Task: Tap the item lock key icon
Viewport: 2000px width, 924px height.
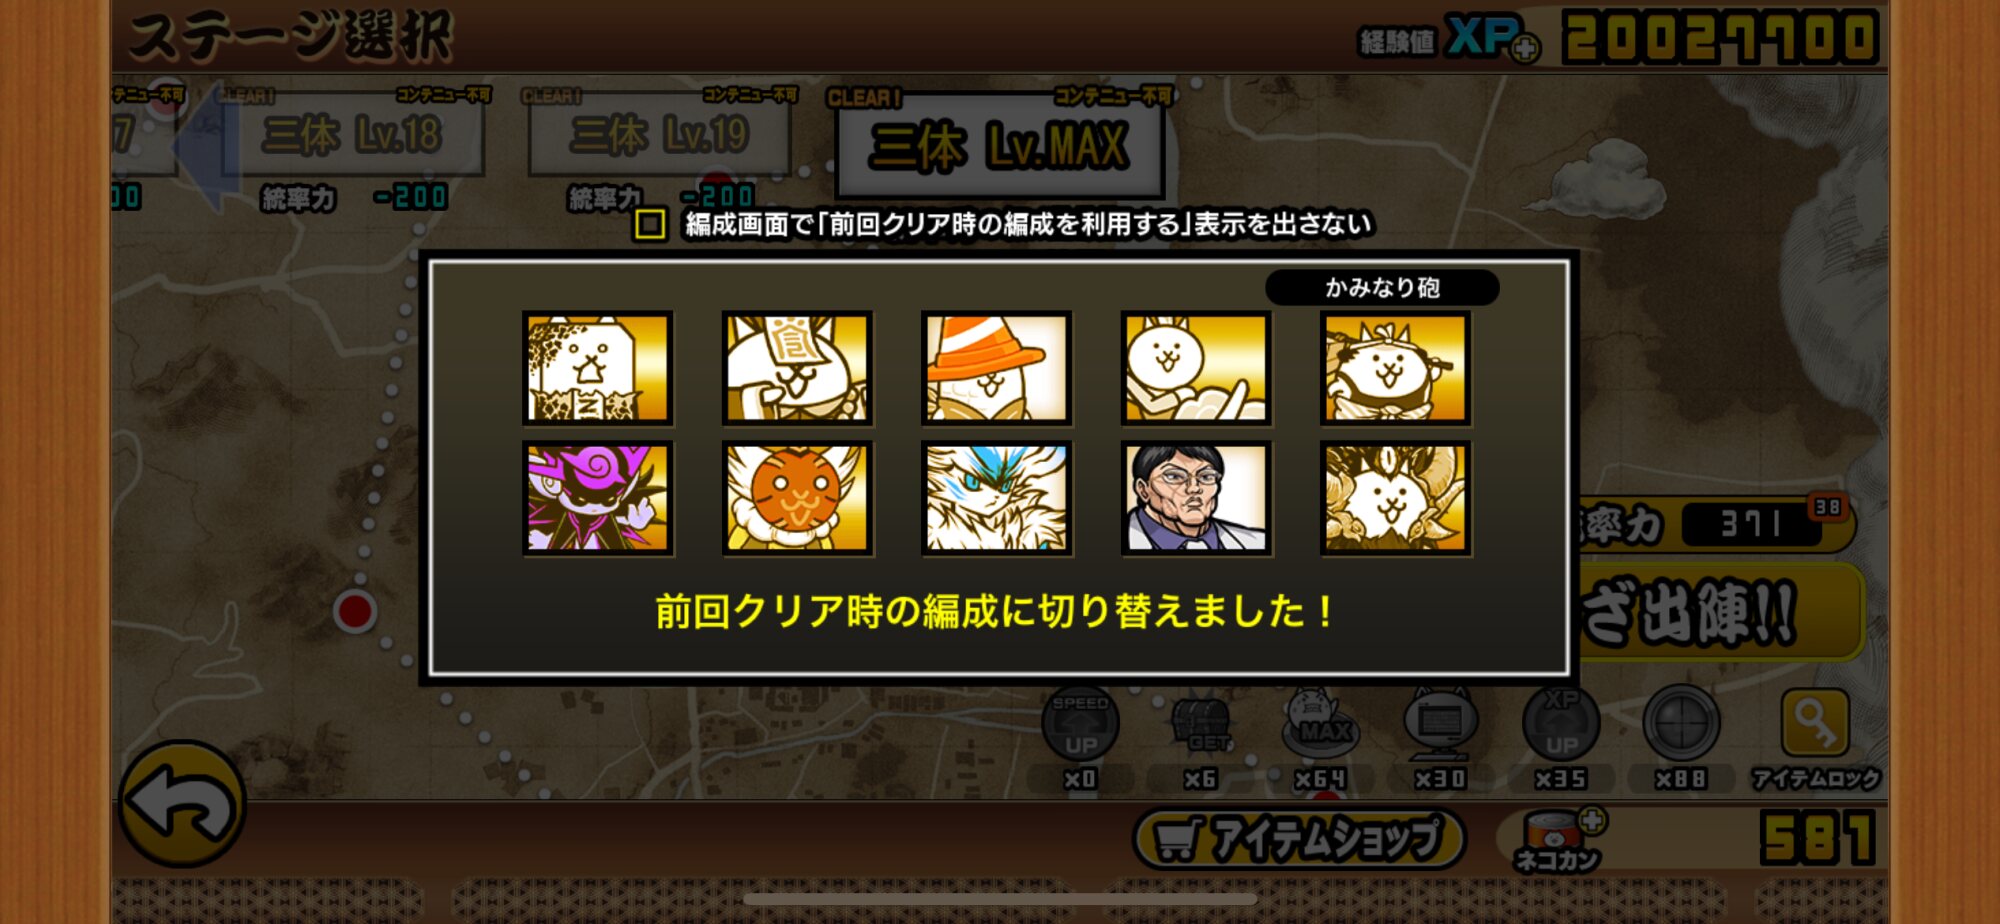Action: coord(1815,724)
